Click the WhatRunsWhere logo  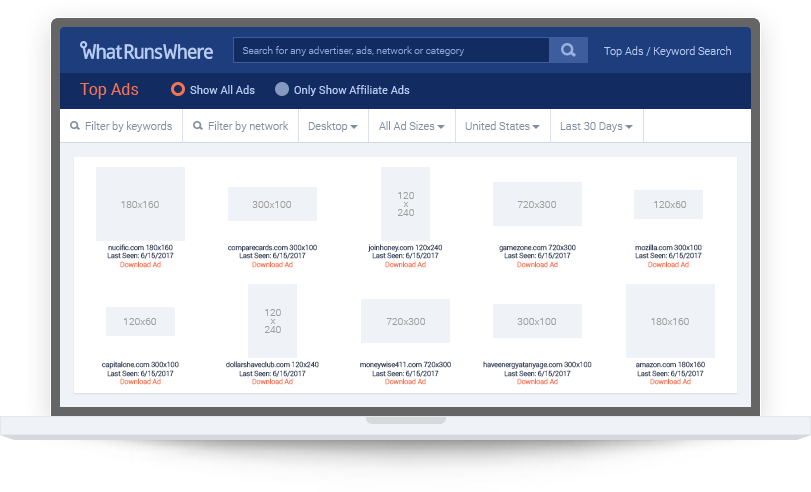[x=145, y=50]
